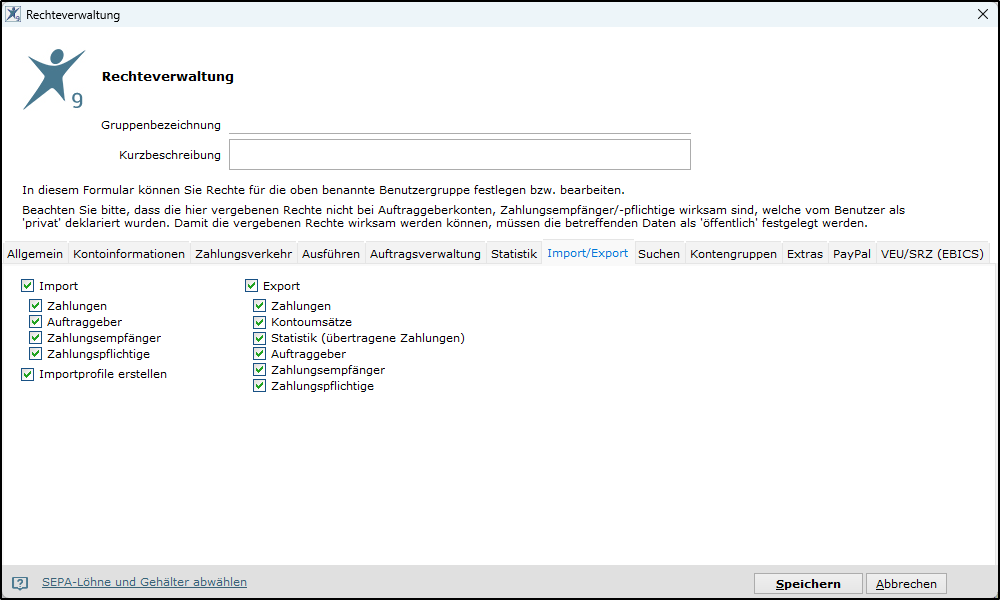Open the Extras tab
The height and width of the screenshot is (600, 1000).
(x=805, y=254)
